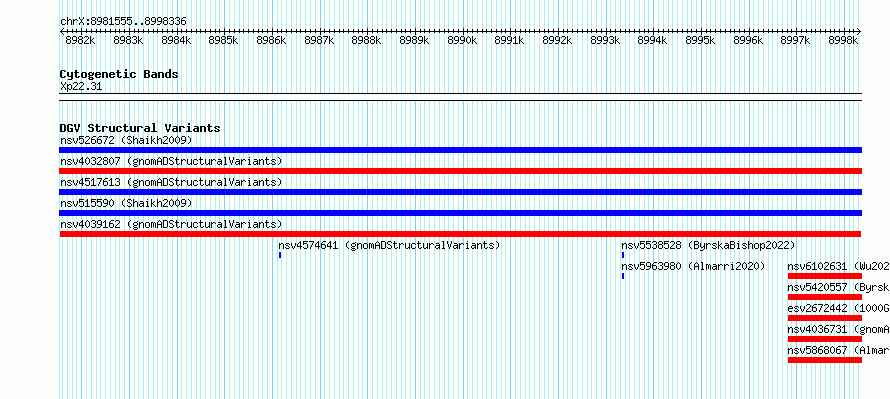Click the 8993k ruler position
The width and height of the screenshot is (890, 399).
[604, 40]
